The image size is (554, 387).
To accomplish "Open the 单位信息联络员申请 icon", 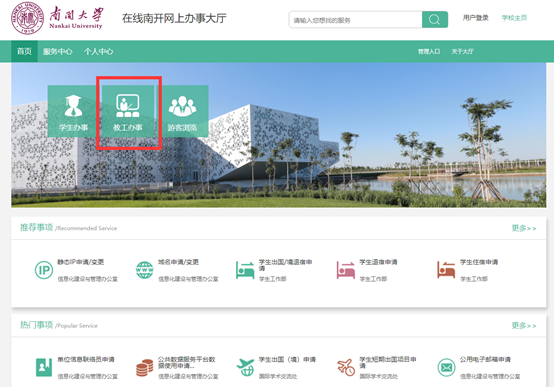I will pyautogui.click(x=44, y=367).
